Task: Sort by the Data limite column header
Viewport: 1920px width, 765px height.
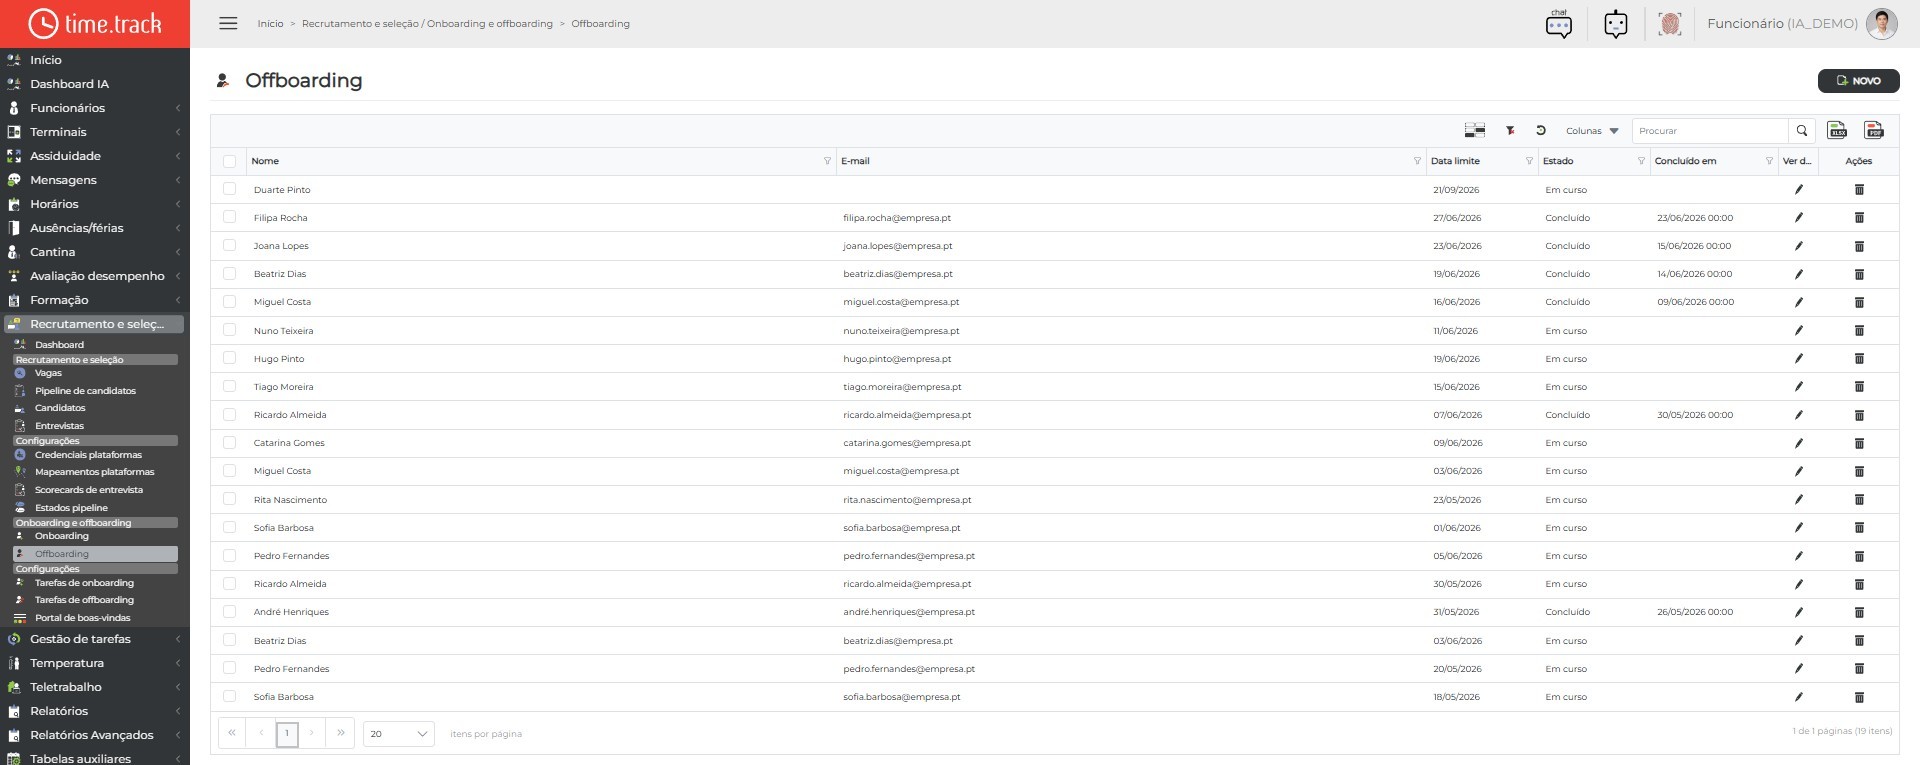Action: pyautogui.click(x=1455, y=161)
